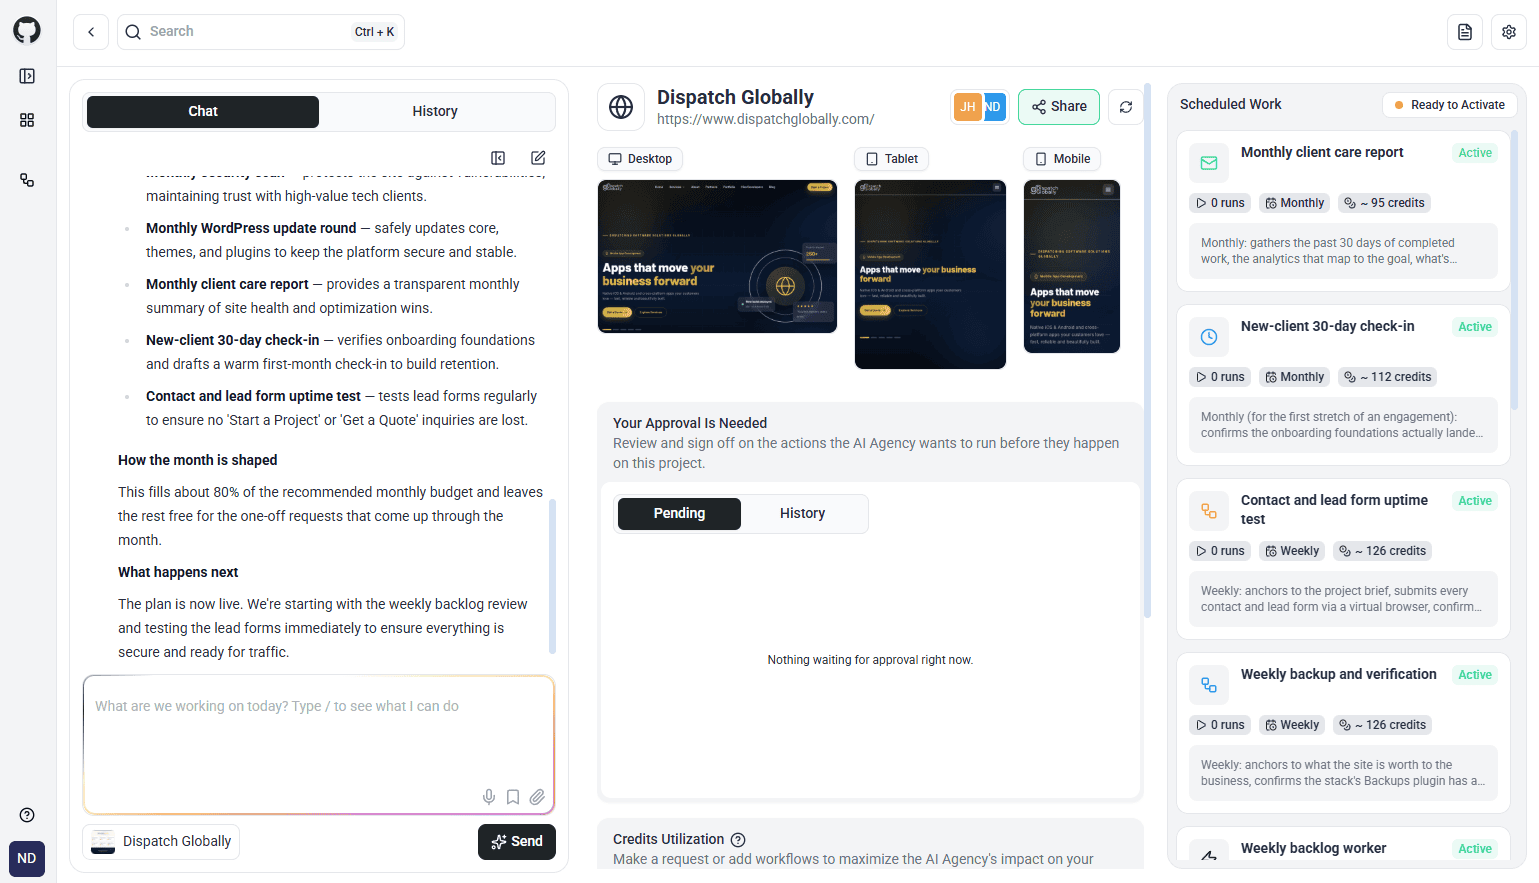The image size is (1539, 883).
Task: Click the 'How the month is shaped' heading
Action: 197,460
